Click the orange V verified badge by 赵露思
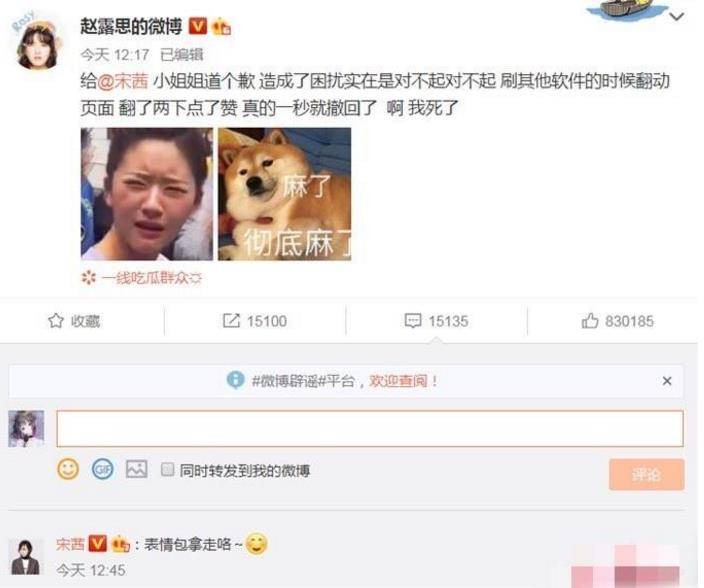This screenshot has height=588, width=704. pyautogui.click(x=198, y=26)
